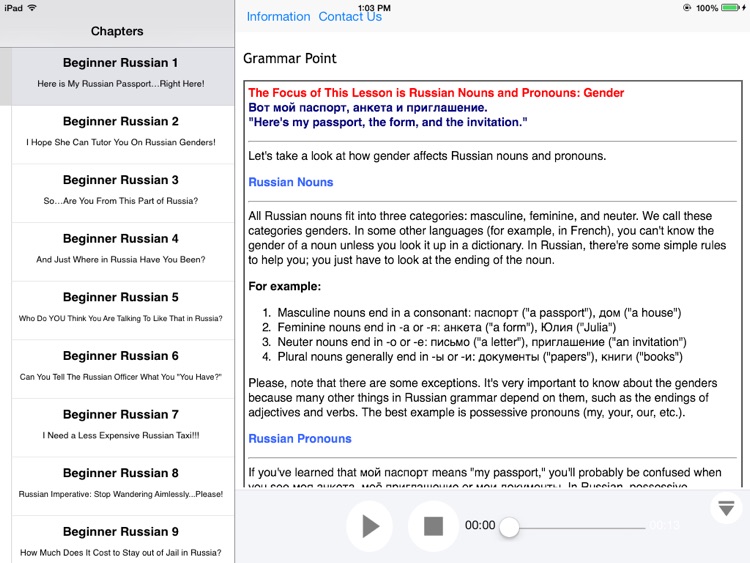Screen dimensions: 750x563
Task: Play the lesson audio
Action: pyautogui.click(x=370, y=526)
